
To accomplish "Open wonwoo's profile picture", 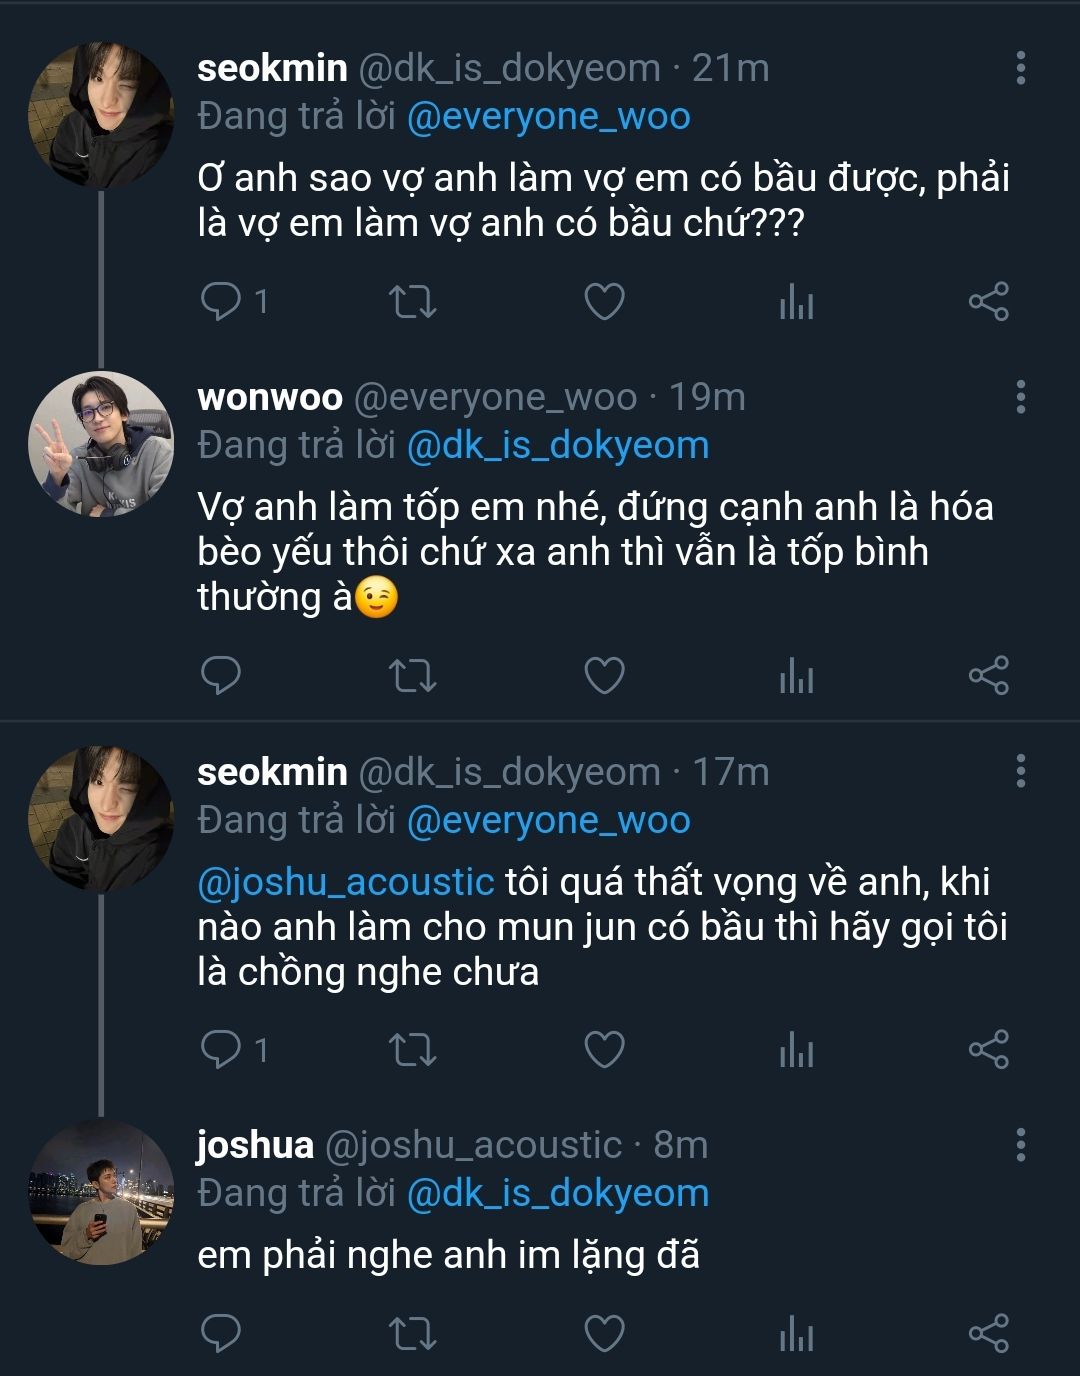I will click(101, 445).
